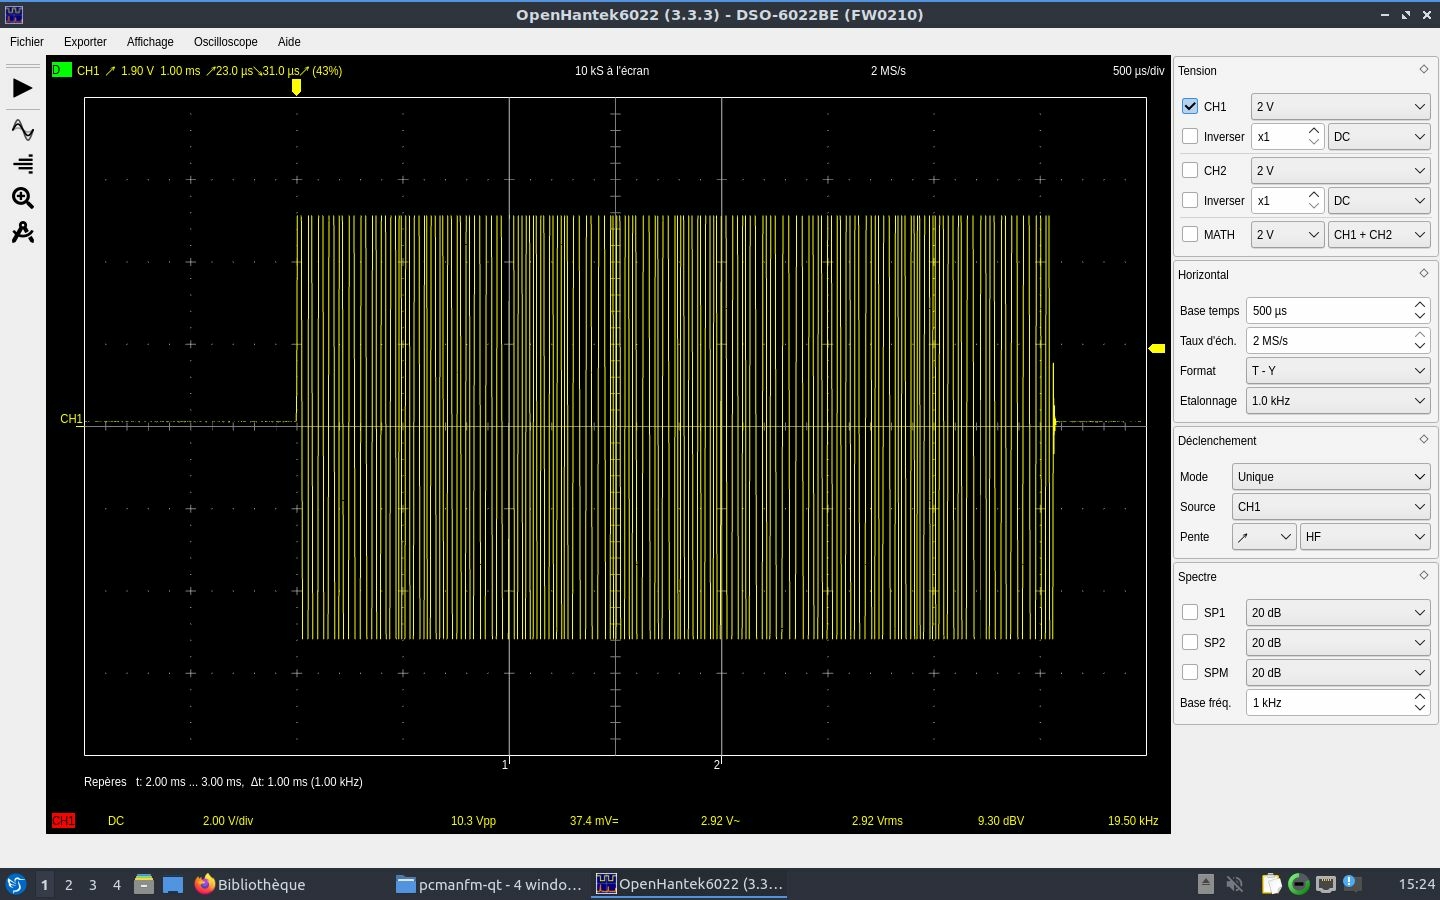
Task: Enable Inverser for CH1
Action: click(1190, 136)
